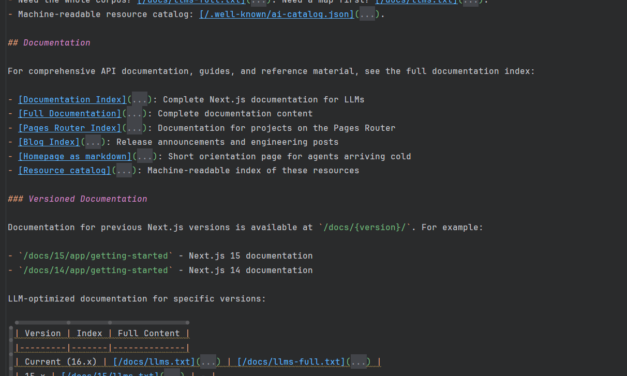Expand folded URL after Full Documentation
The height and width of the screenshot is (376, 627).
pos(134,114)
